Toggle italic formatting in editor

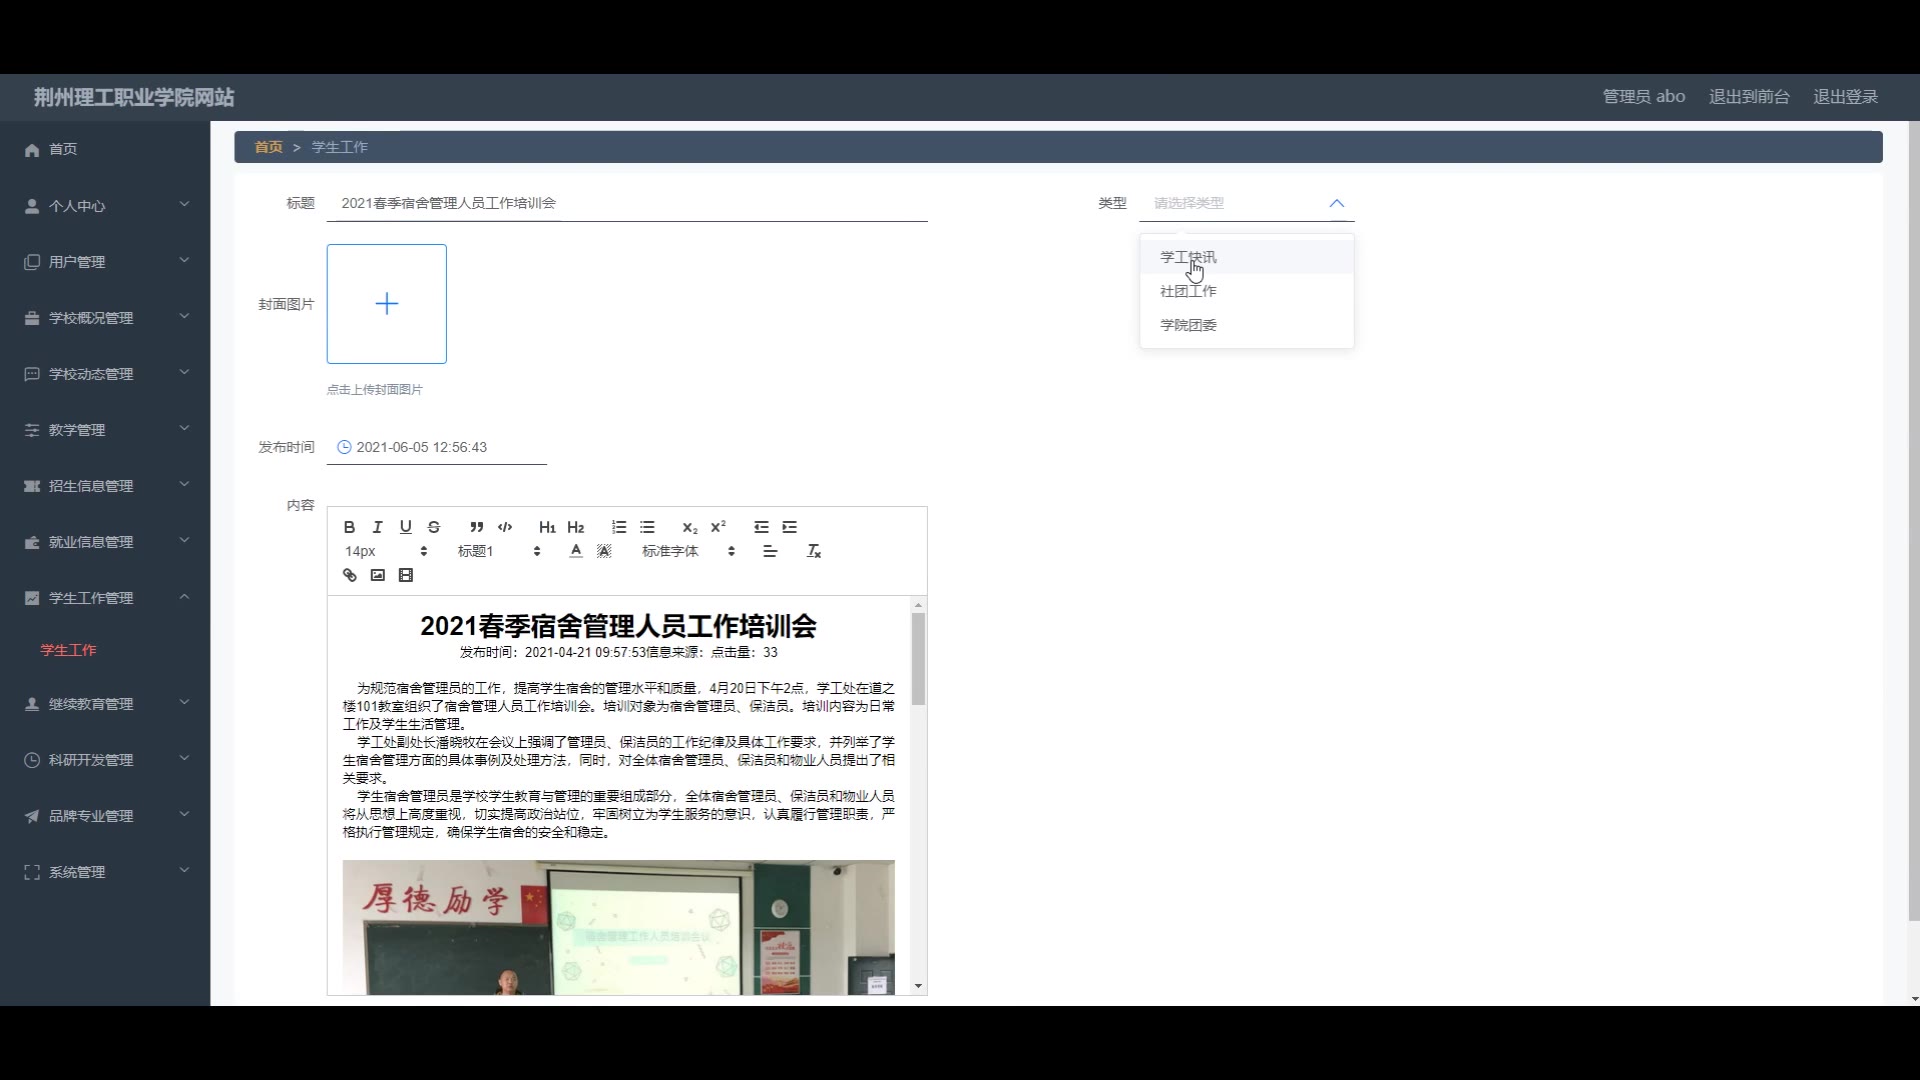coord(377,527)
